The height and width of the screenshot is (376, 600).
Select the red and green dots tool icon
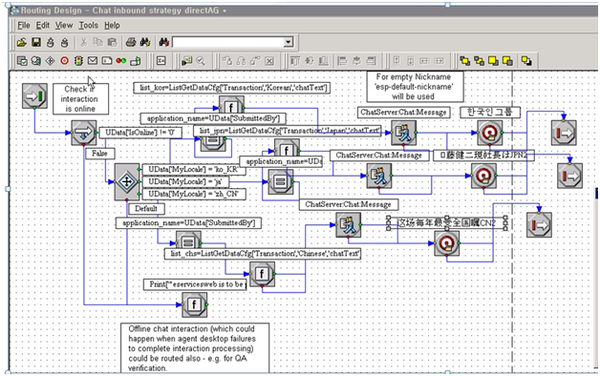coord(121,61)
